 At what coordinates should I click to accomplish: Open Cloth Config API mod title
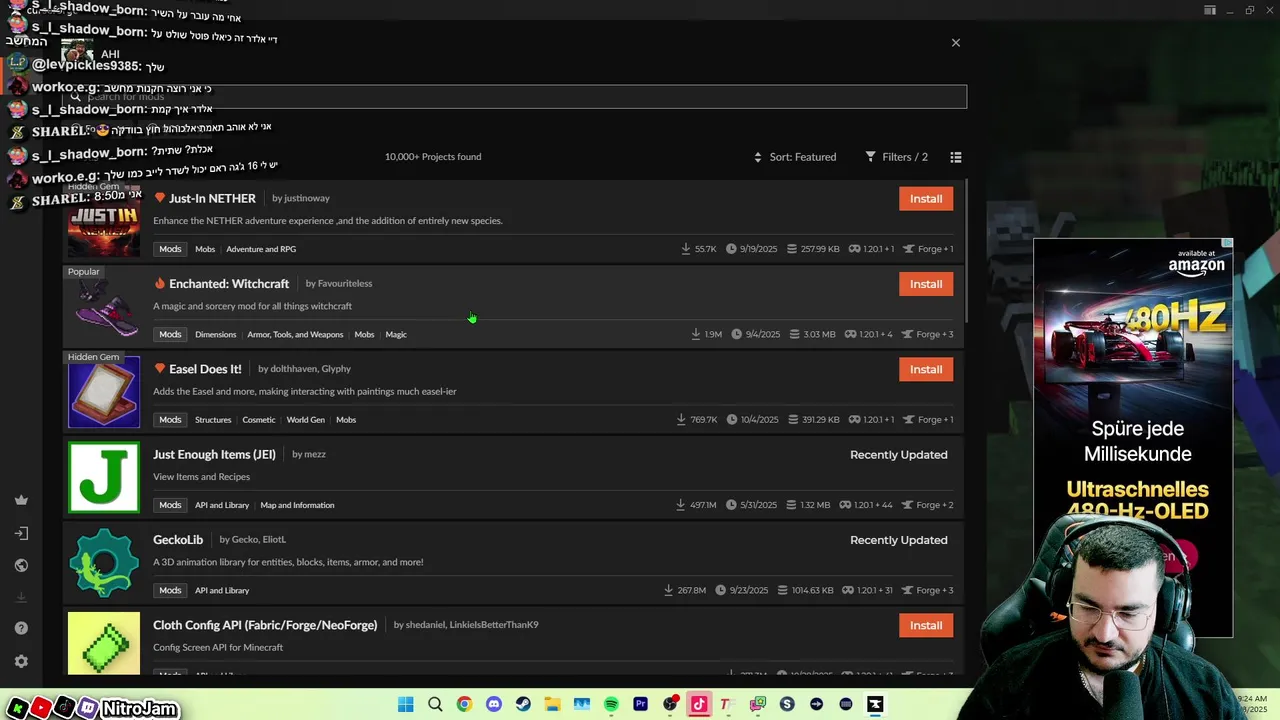pos(265,625)
